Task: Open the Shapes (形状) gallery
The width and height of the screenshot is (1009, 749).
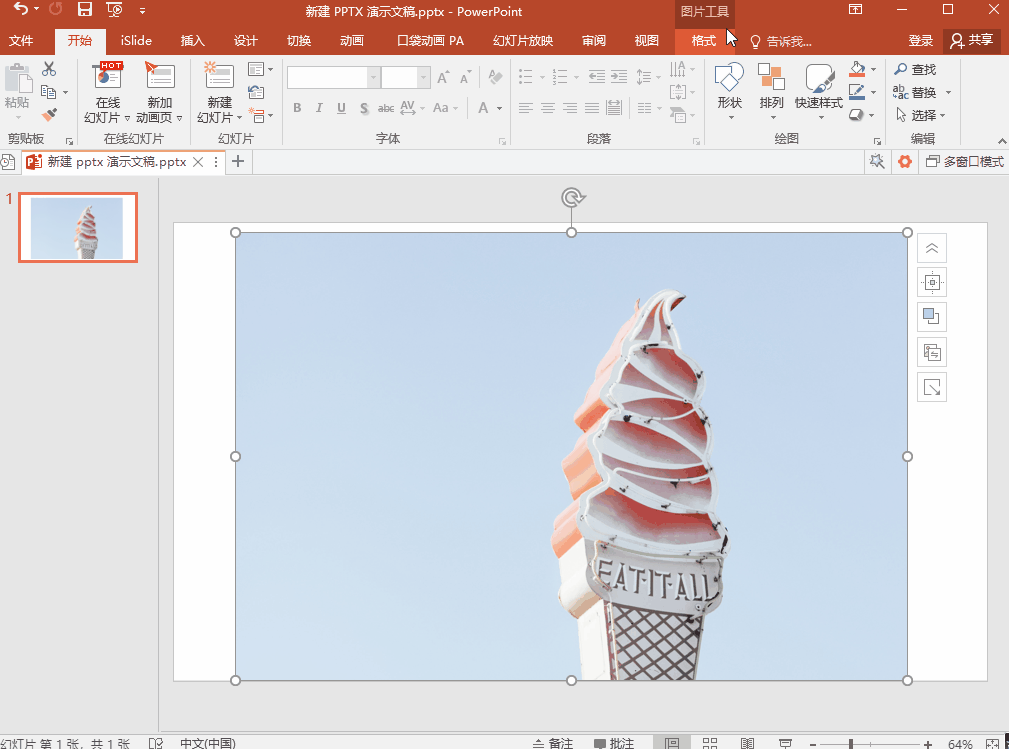Action: point(729,89)
